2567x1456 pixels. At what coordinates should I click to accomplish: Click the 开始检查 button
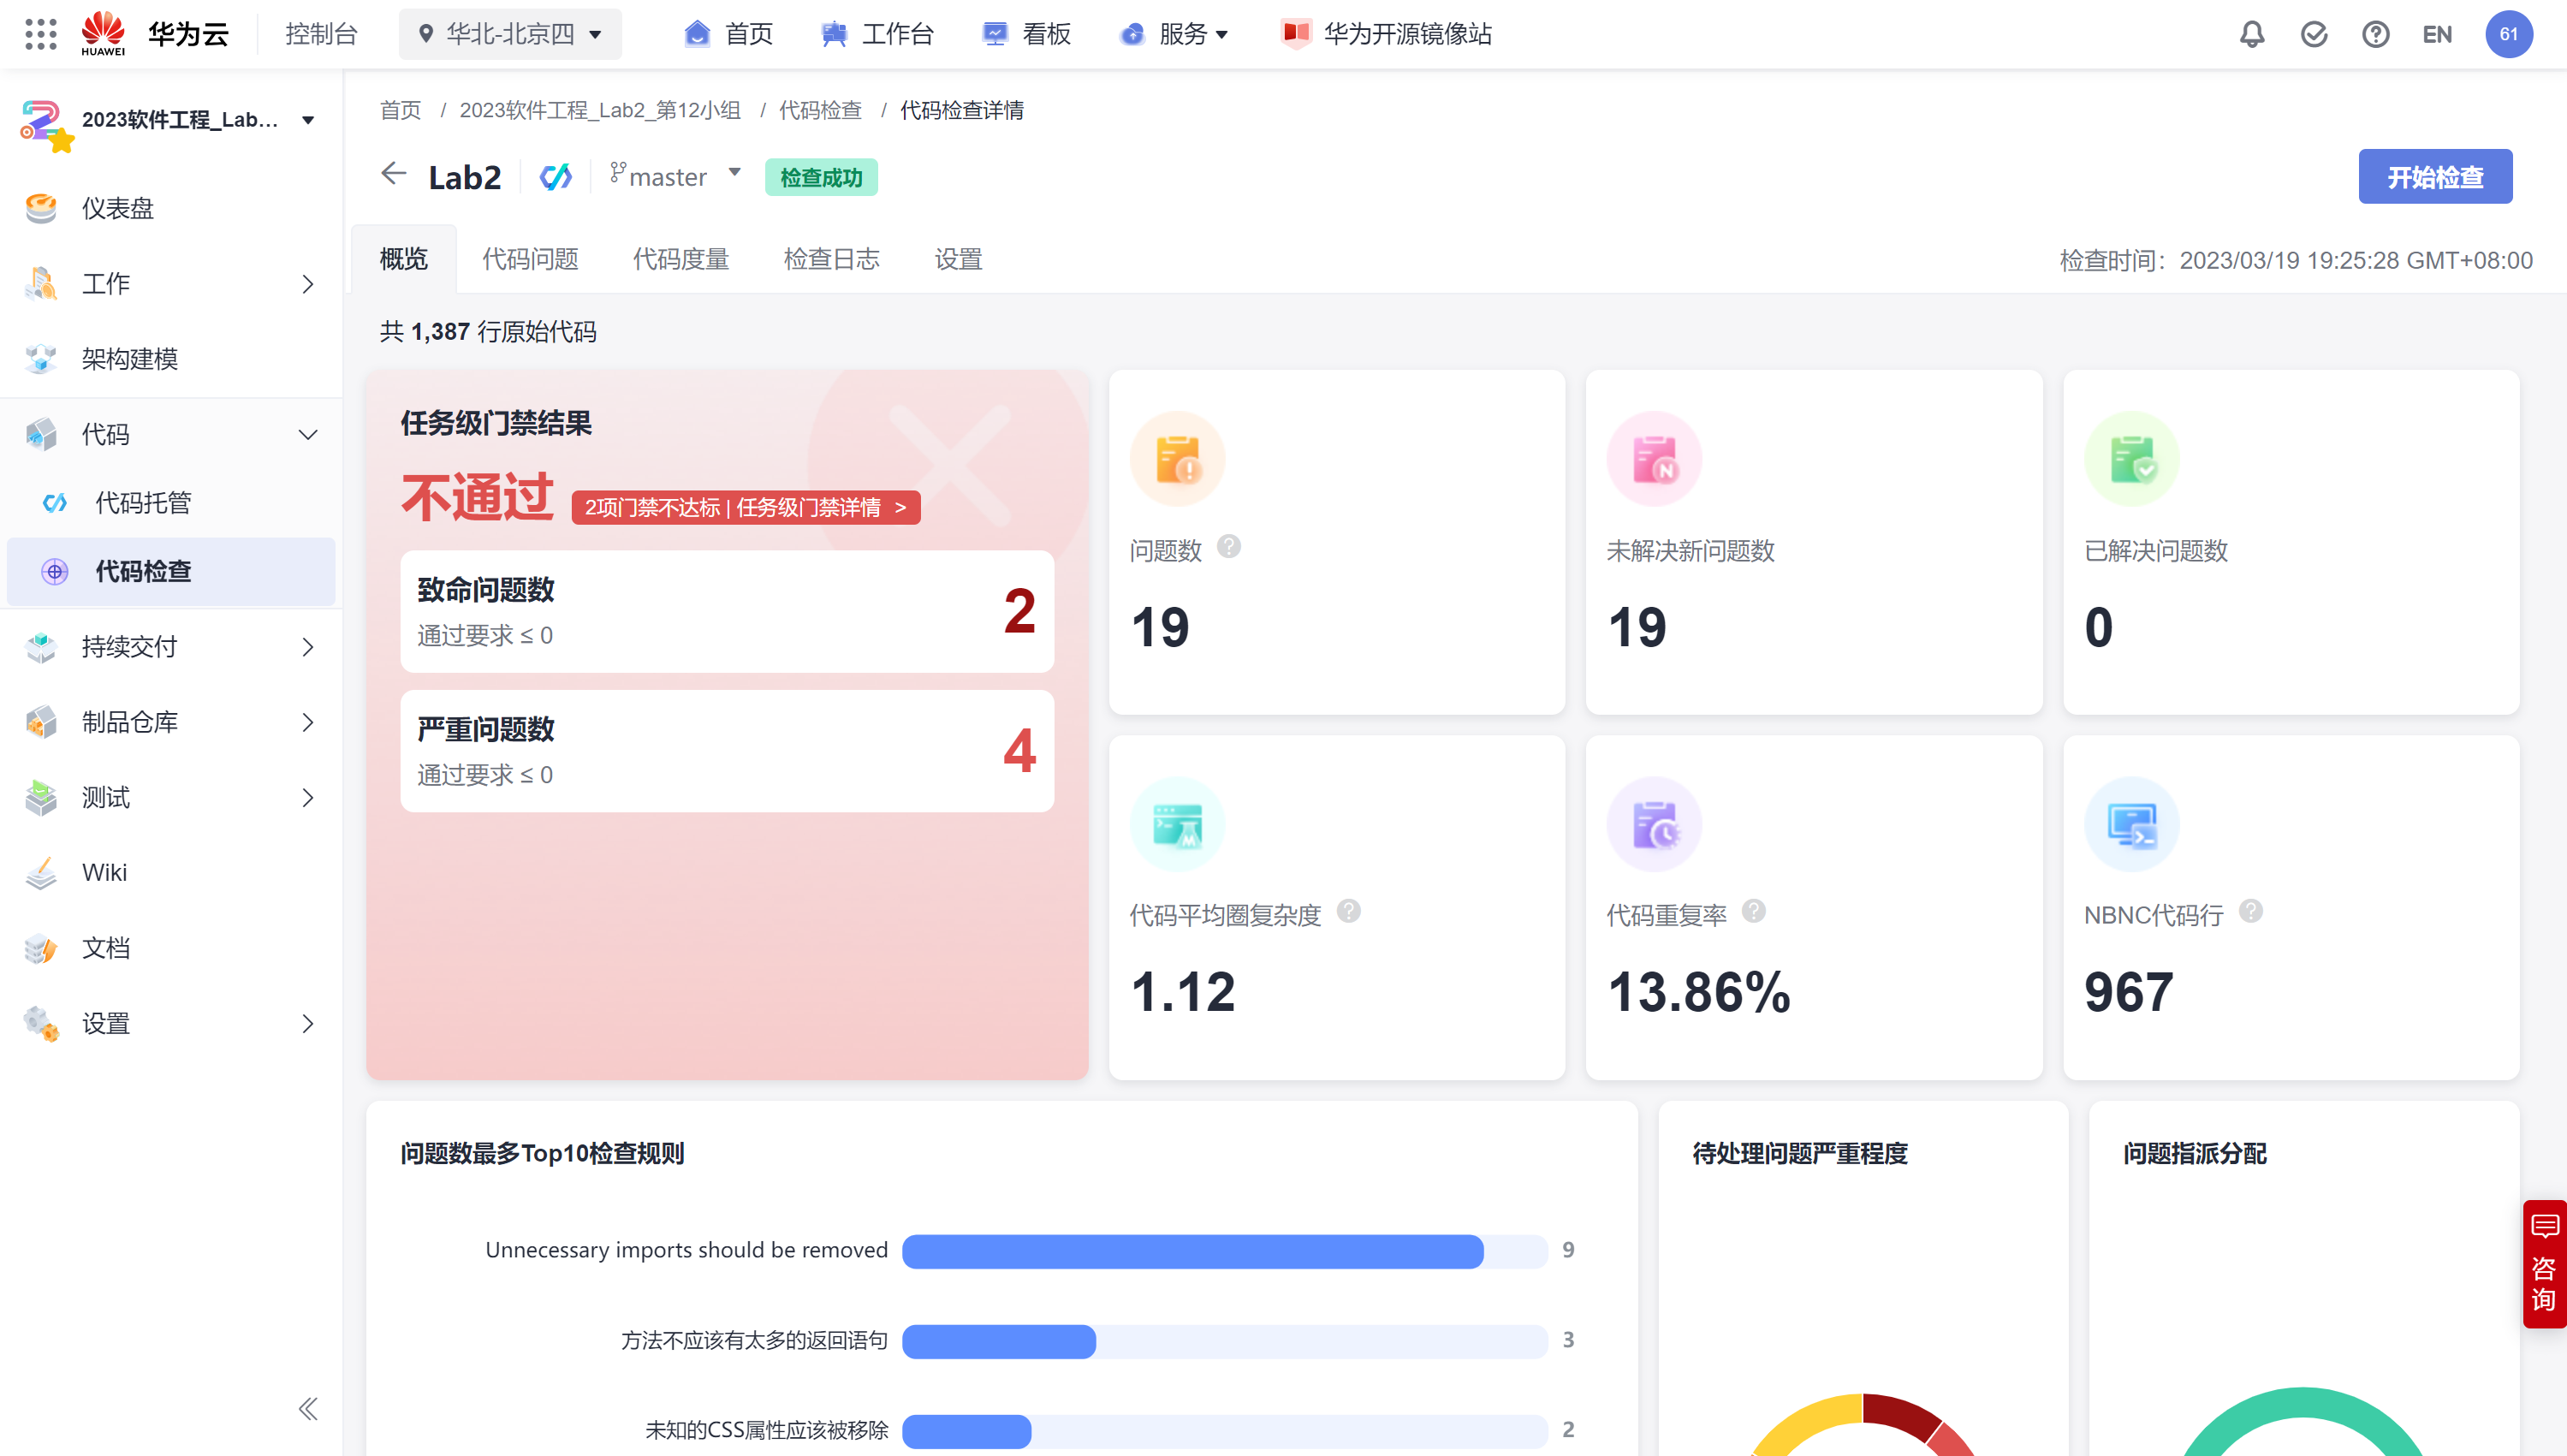(2434, 177)
